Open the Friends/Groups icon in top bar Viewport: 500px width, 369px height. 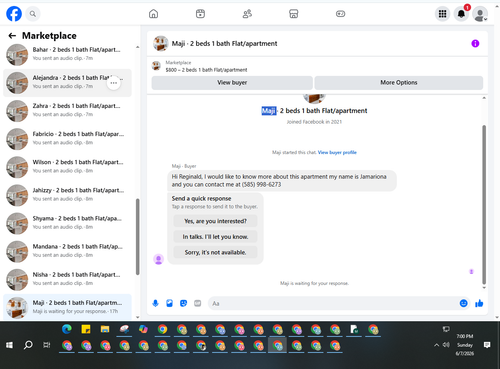247,14
